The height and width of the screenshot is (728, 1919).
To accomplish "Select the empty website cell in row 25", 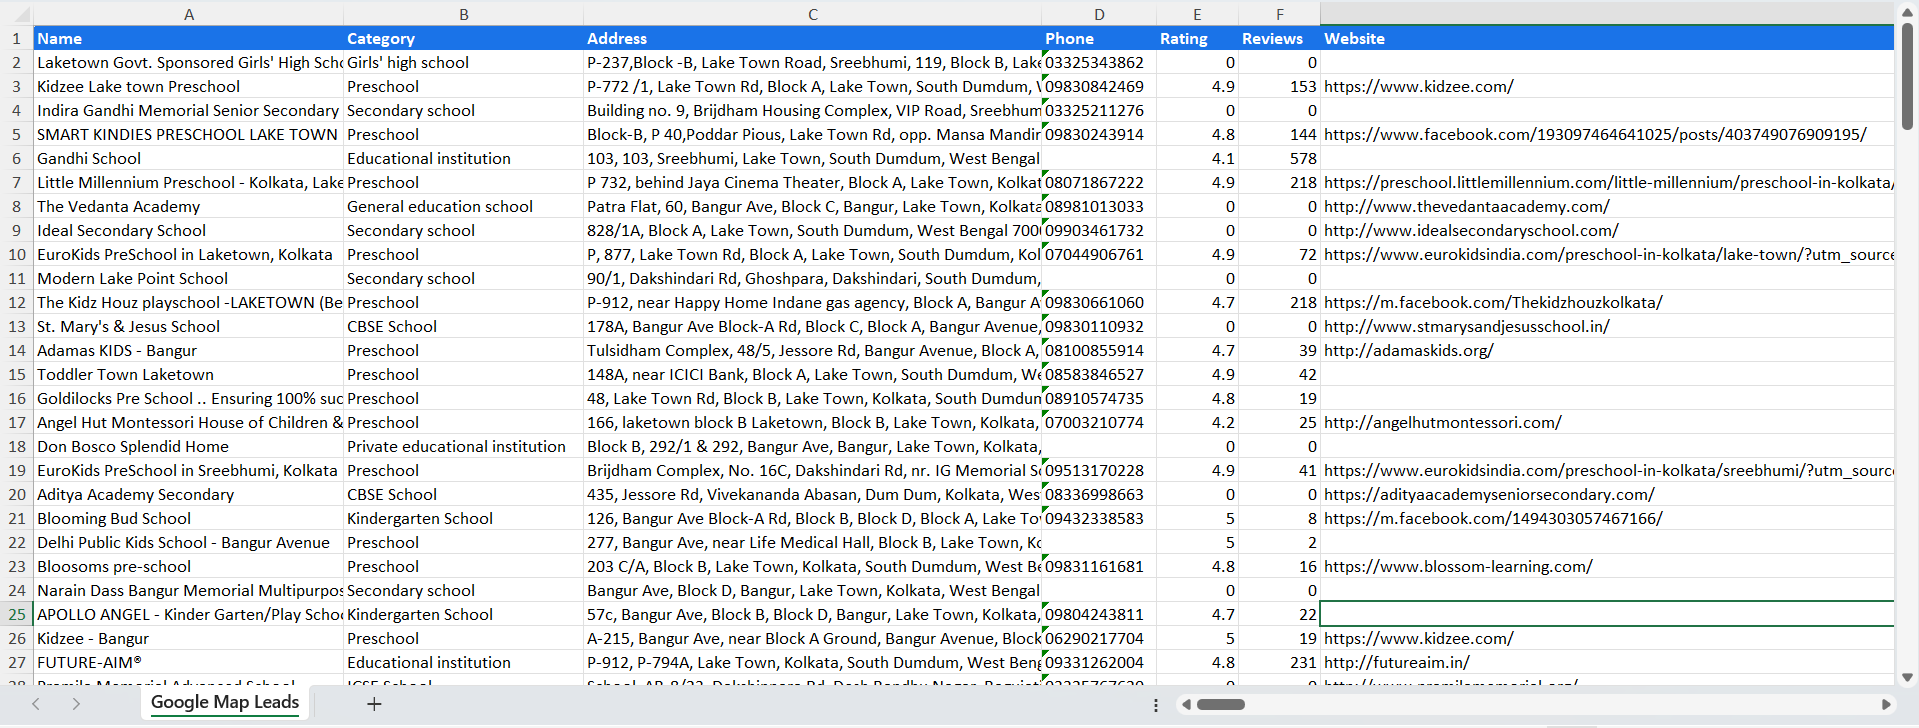I will point(1607,614).
